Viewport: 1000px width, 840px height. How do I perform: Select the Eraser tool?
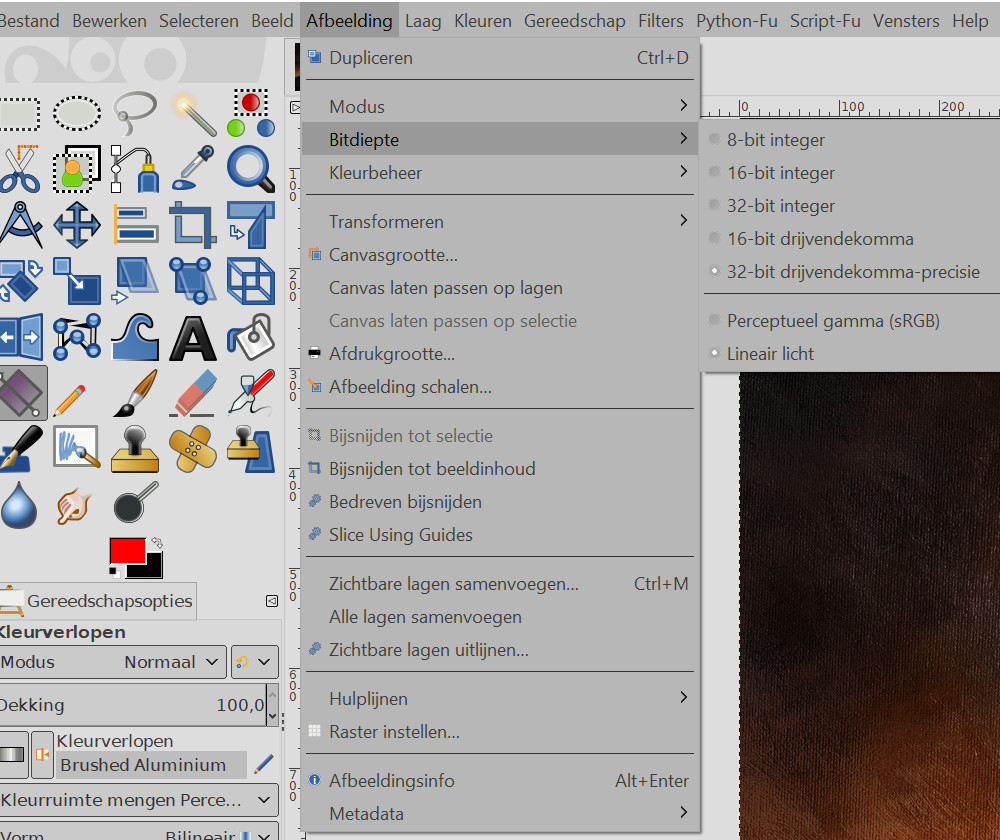coord(193,393)
